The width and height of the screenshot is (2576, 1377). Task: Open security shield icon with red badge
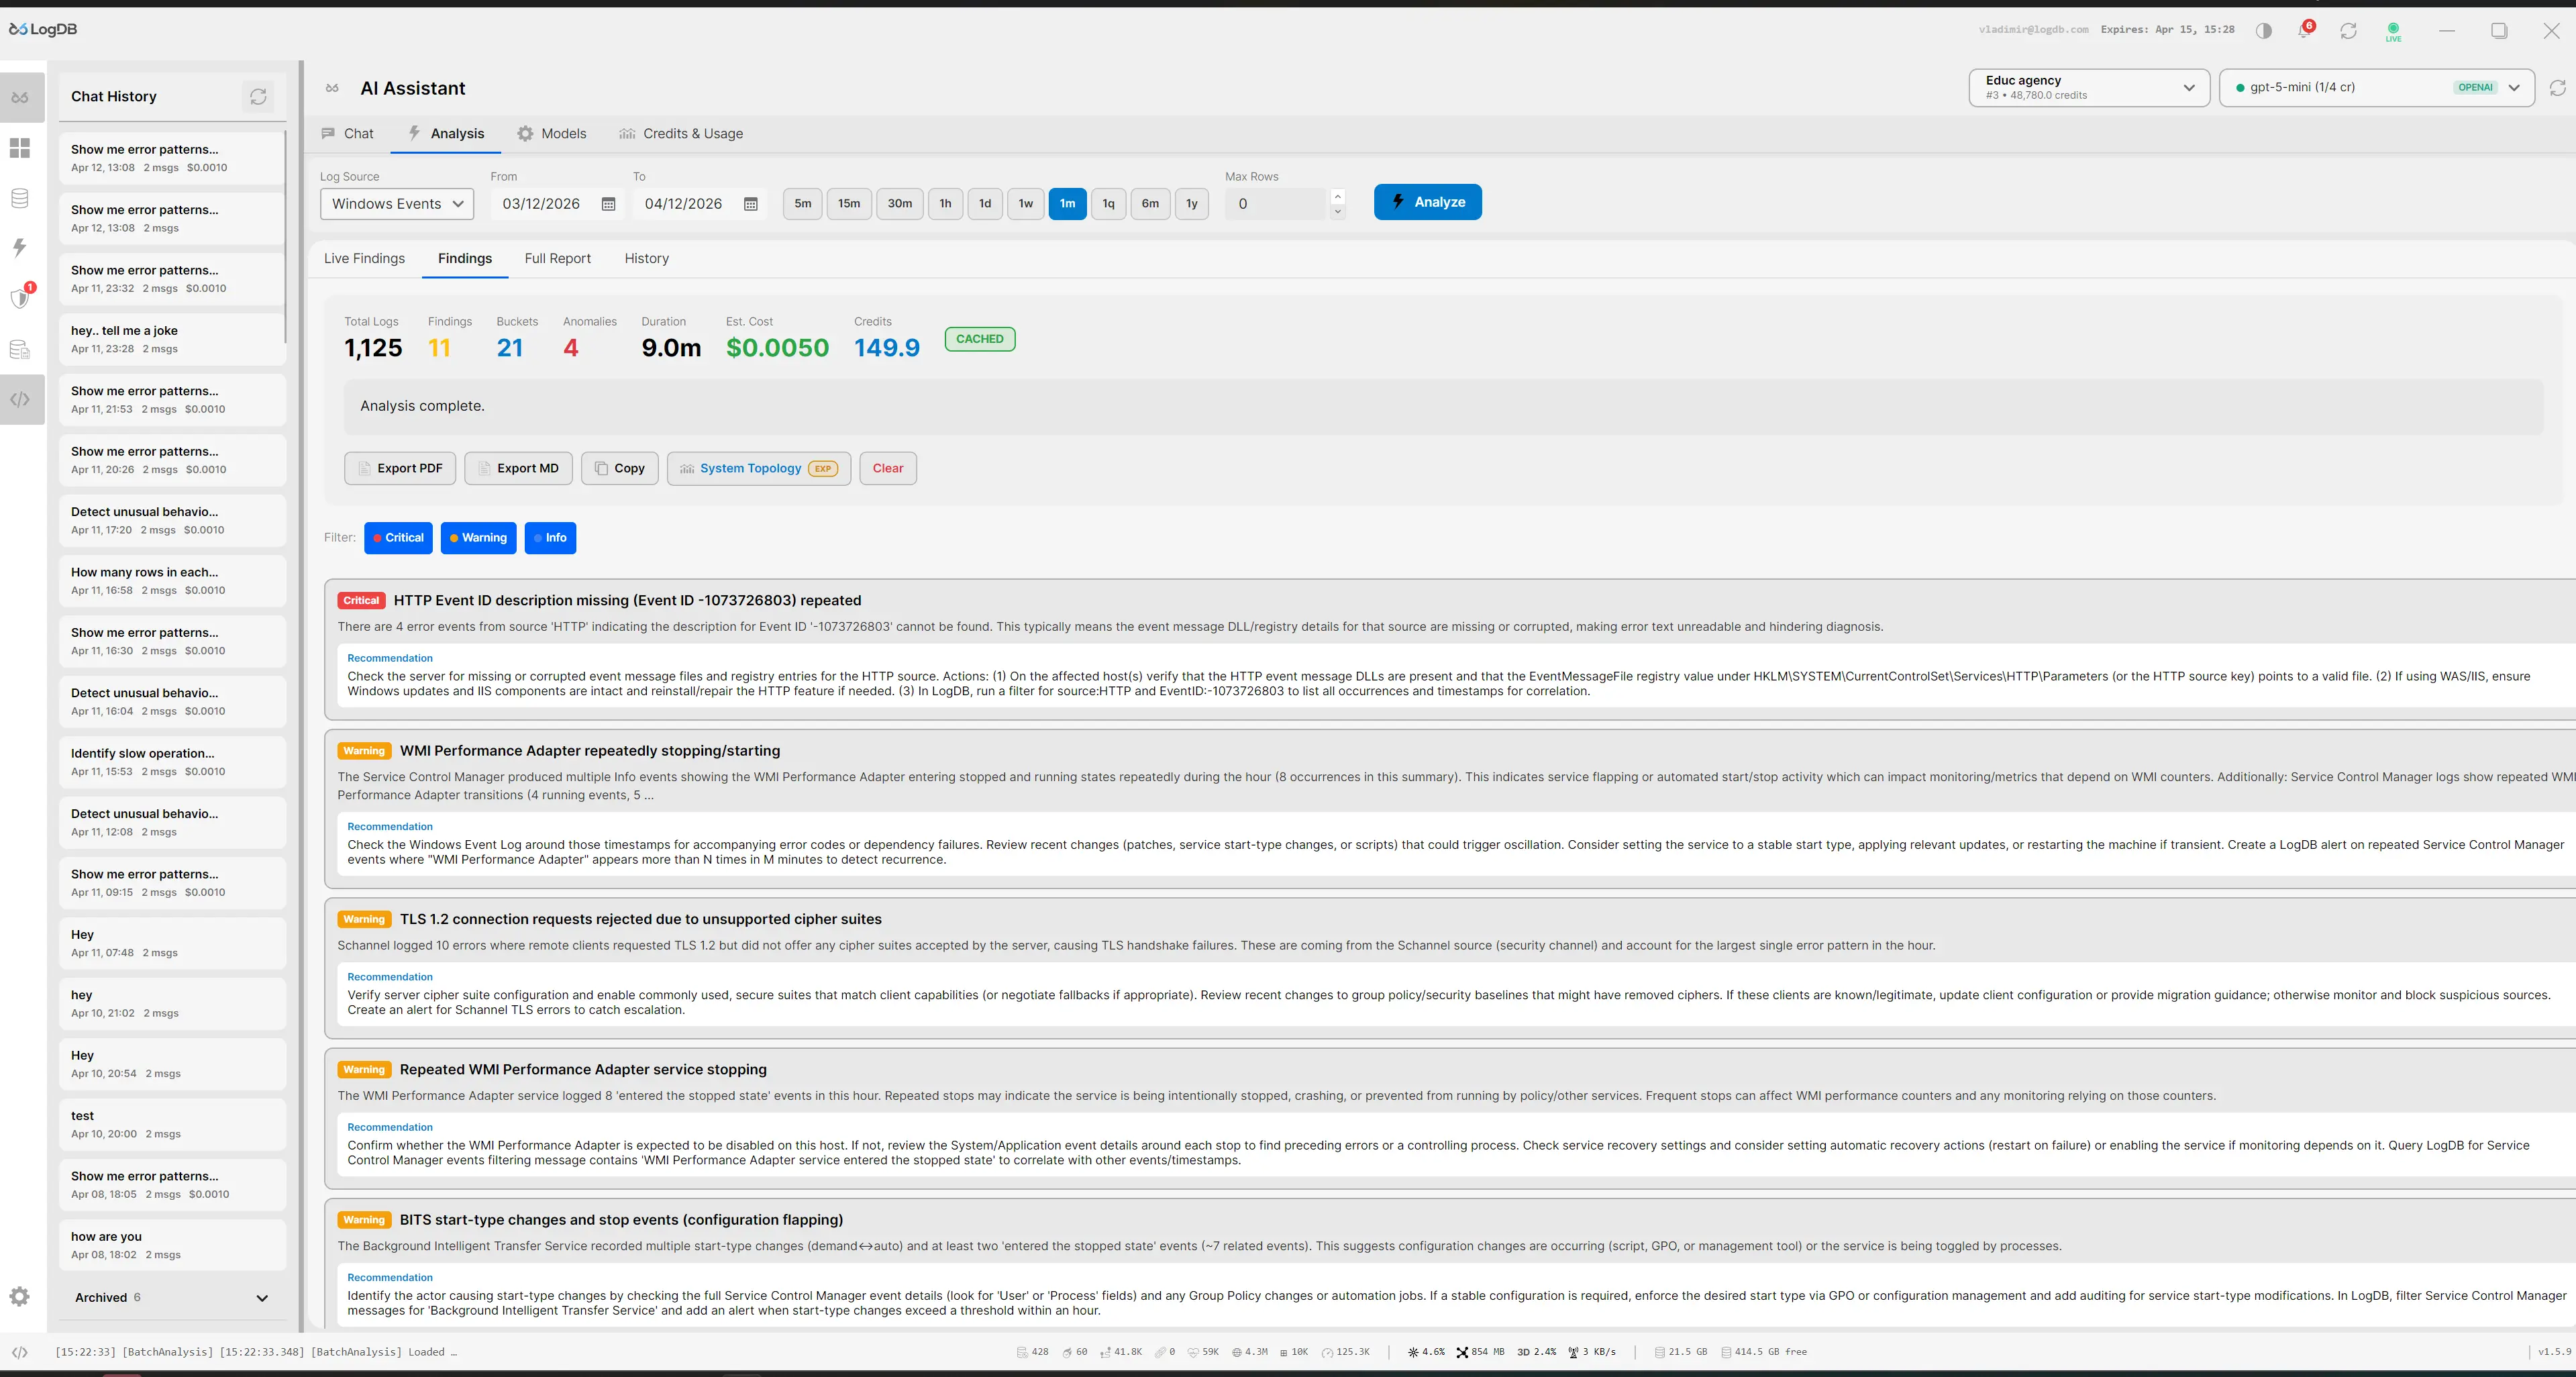[x=20, y=298]
